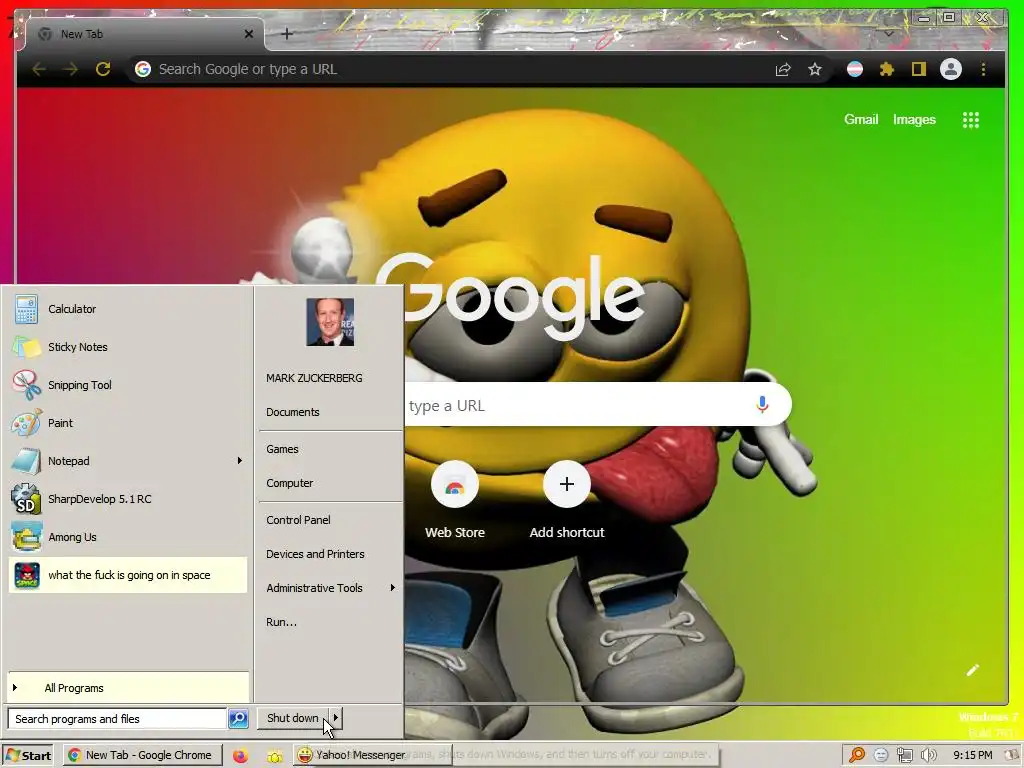Image resolution: width=1024 pixels, height=768 pixels.
Task: Click the orange magnifier tray icon
Action: point(857,755)
